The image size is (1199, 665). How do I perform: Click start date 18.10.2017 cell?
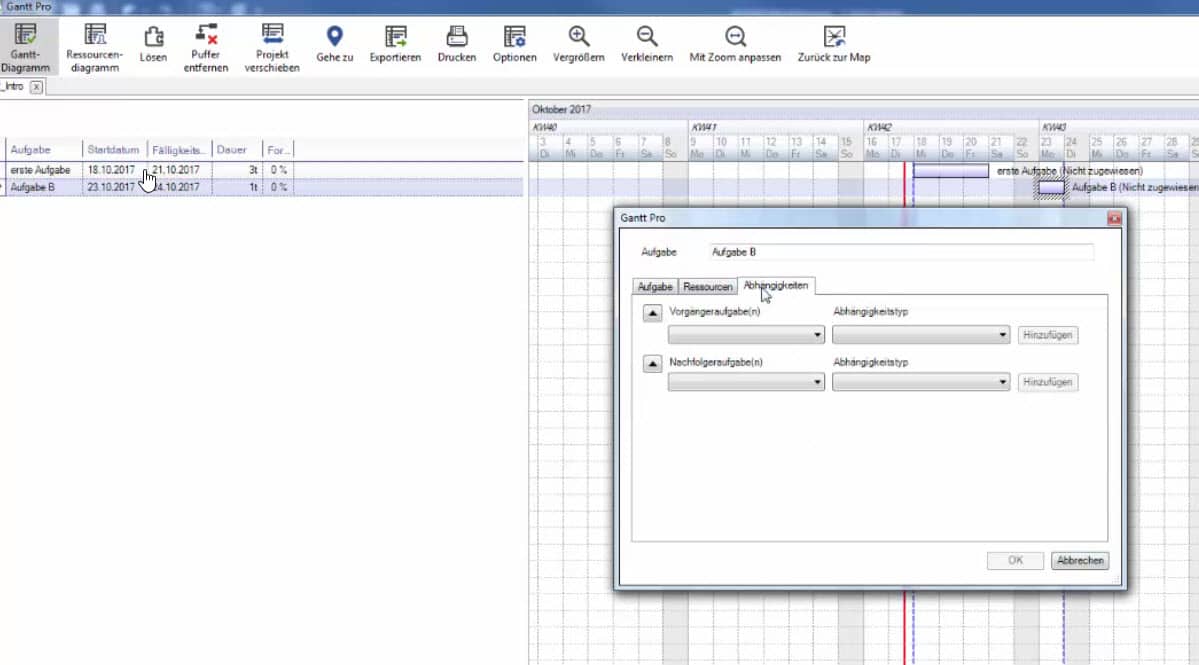[111, 170]
